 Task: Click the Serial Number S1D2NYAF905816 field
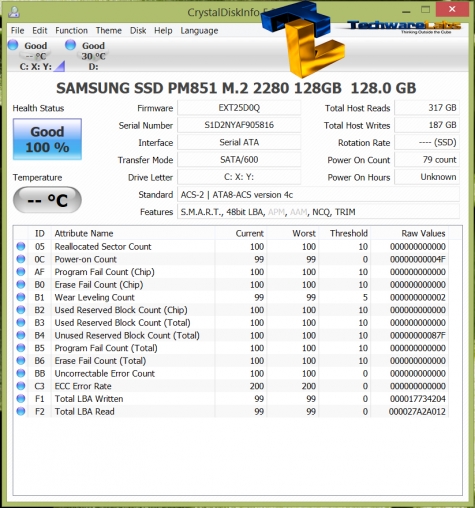point(239,125)
